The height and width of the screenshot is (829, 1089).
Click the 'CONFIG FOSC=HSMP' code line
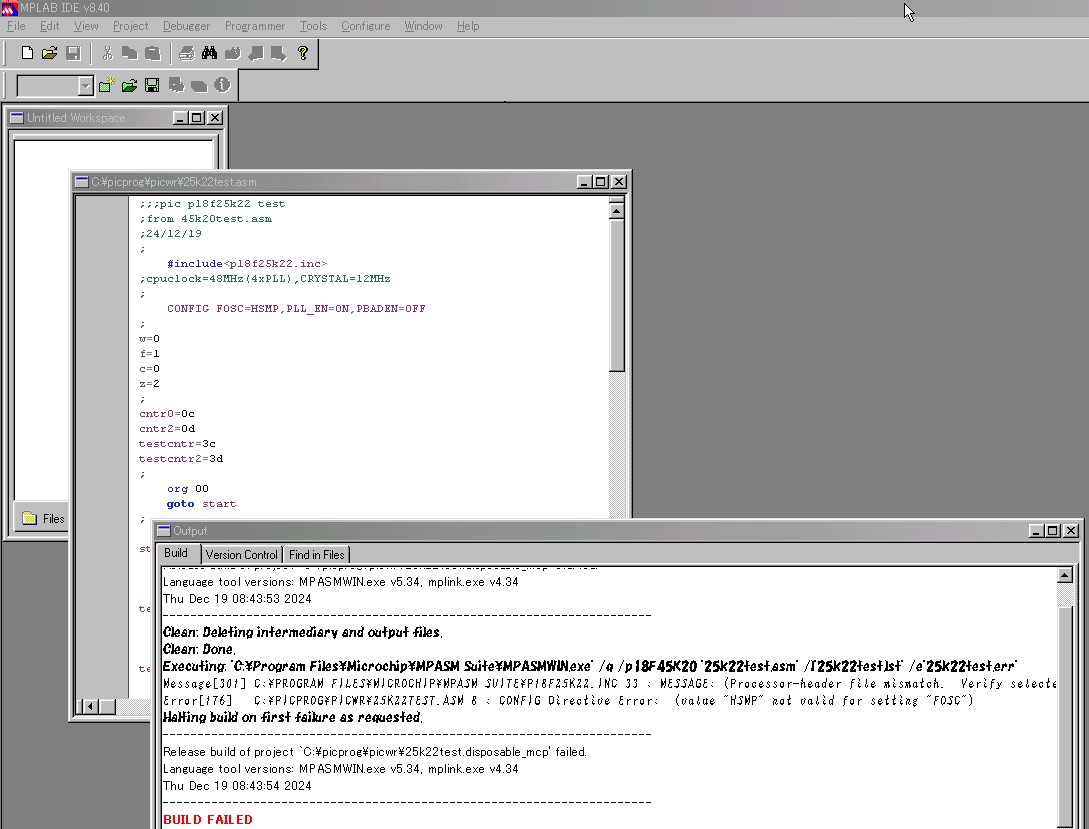click(296, 309)
